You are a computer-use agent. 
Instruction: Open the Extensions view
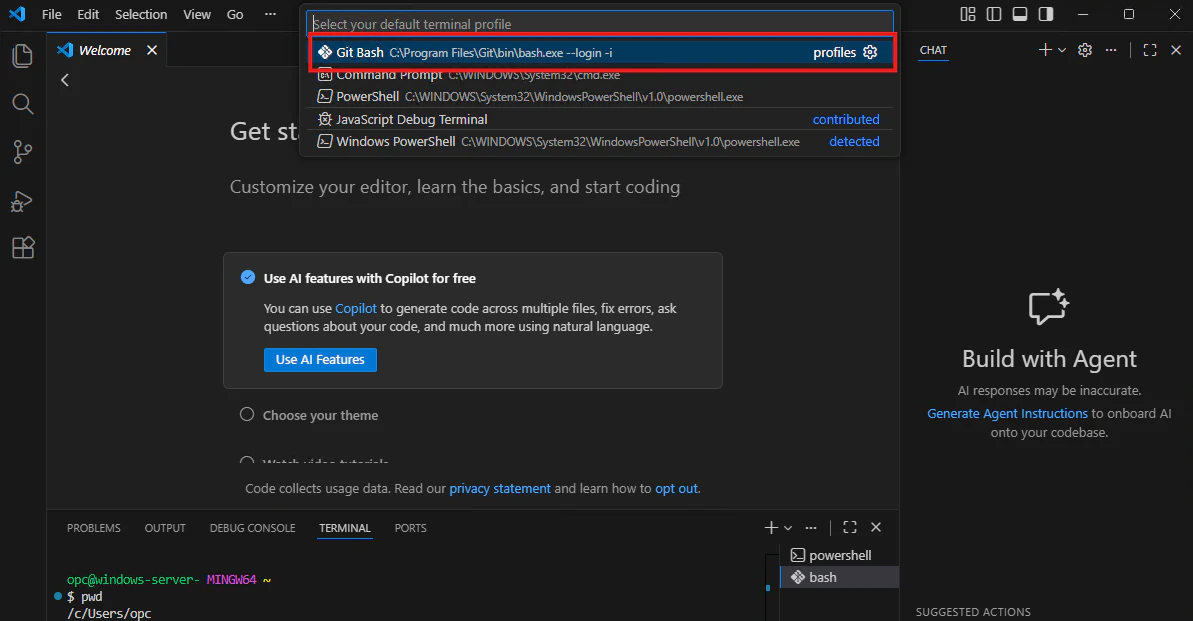(x=23, y=248)
